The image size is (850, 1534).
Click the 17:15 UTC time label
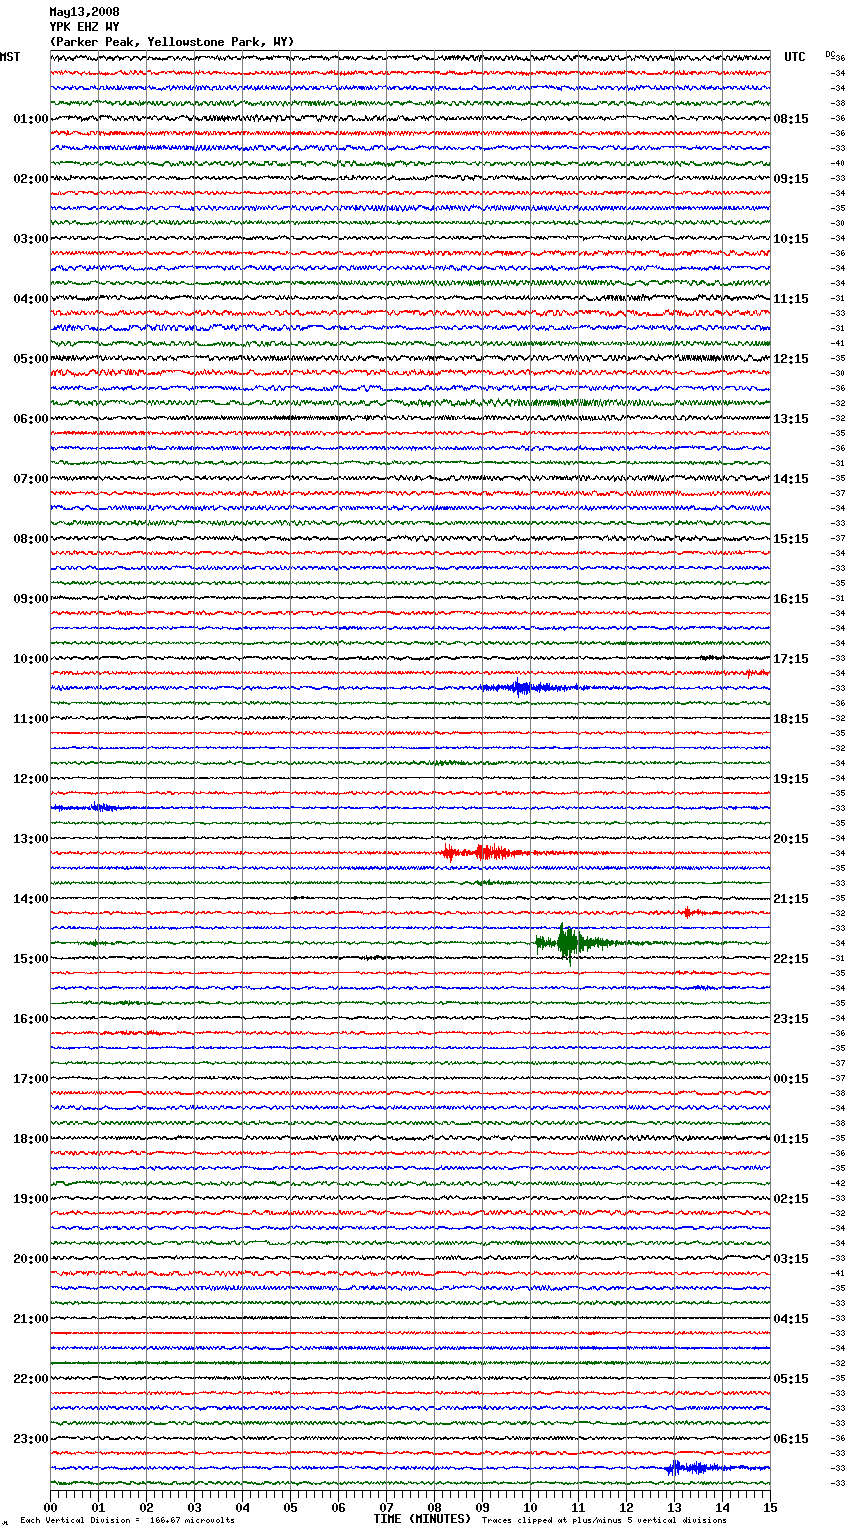(x=791, y=659)
